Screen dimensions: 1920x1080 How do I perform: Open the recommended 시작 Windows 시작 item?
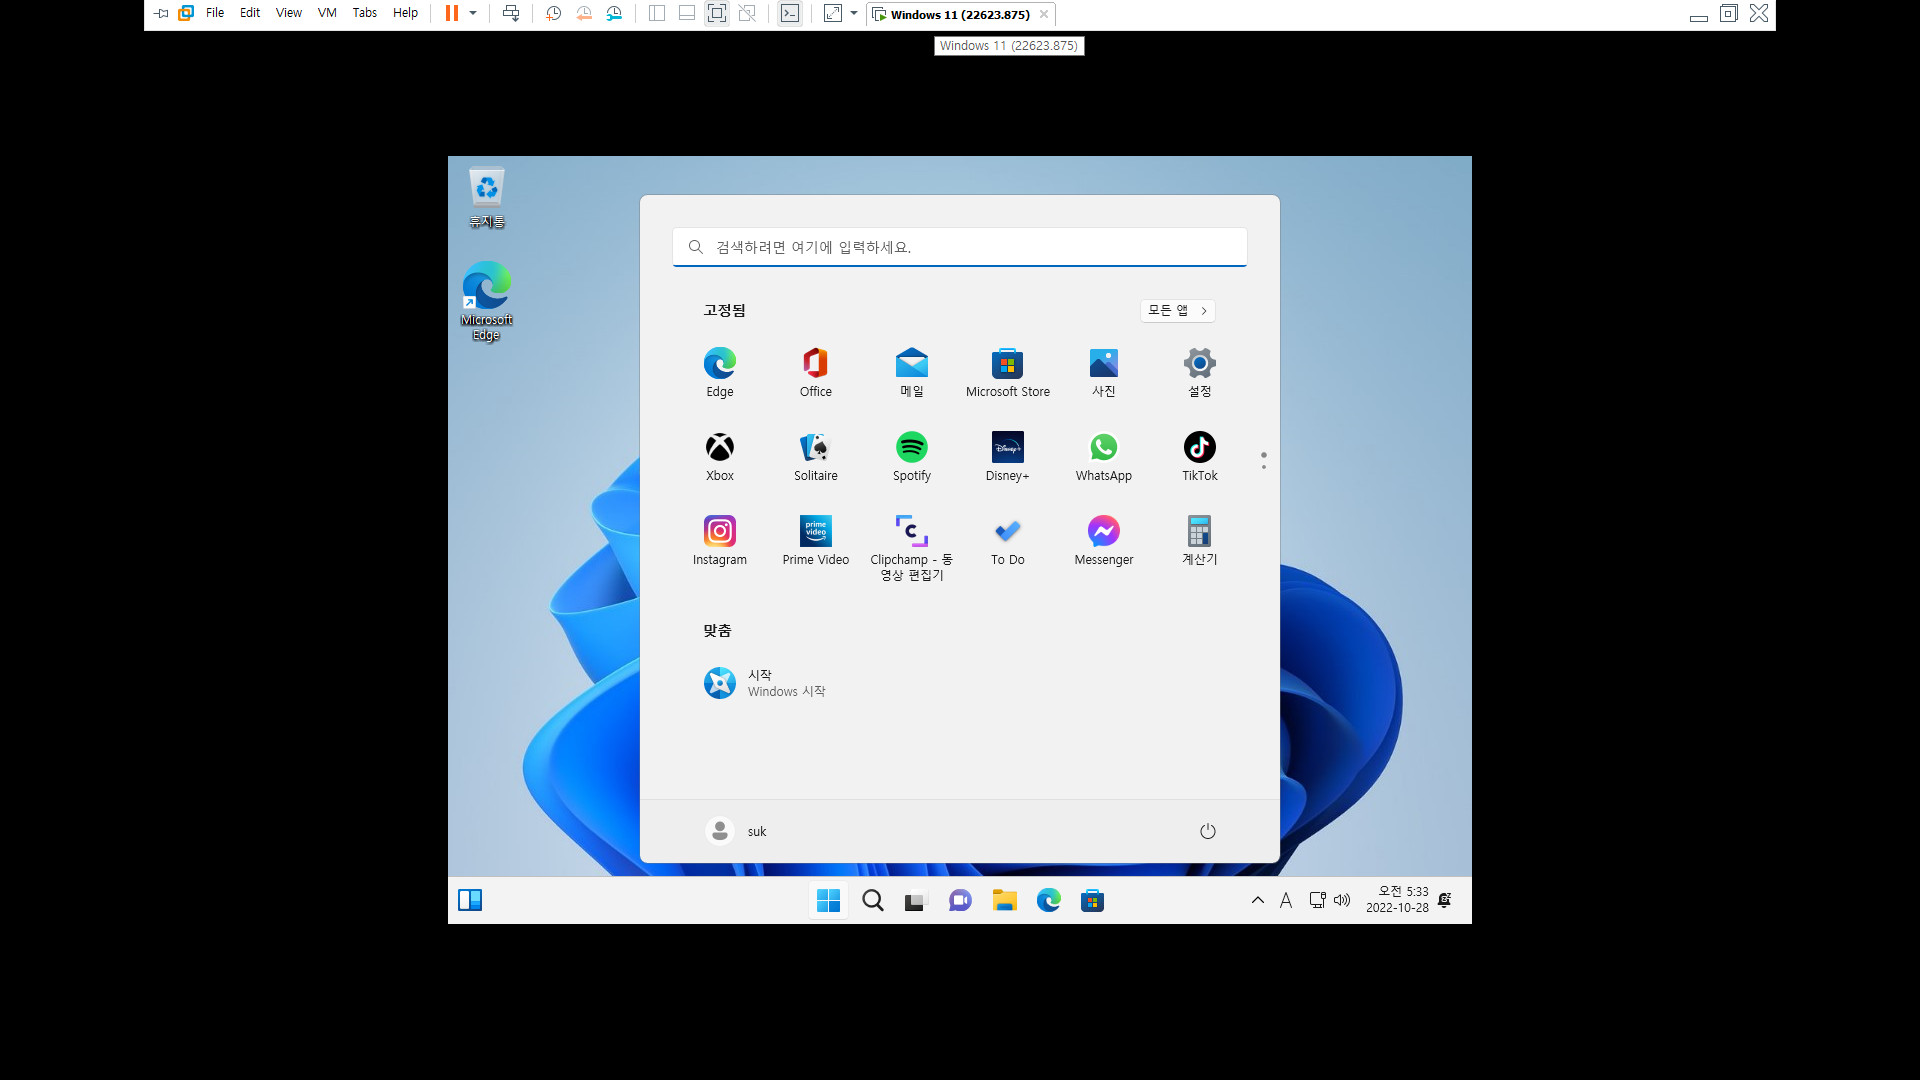pos(766,683)
